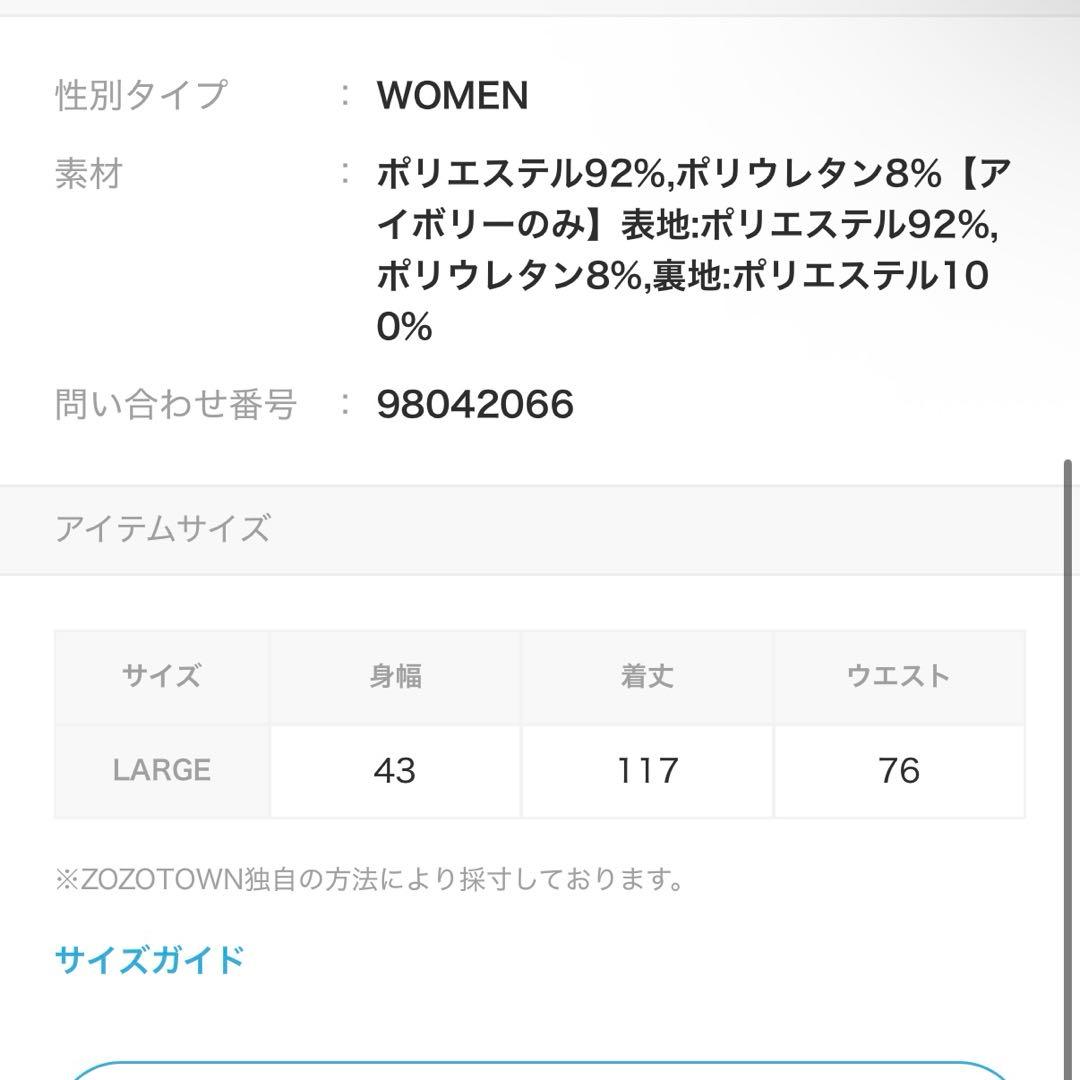Viewport: 1080px width, 1080px height.
Task: Click the サイズ column header
Action: pos(160,676)
